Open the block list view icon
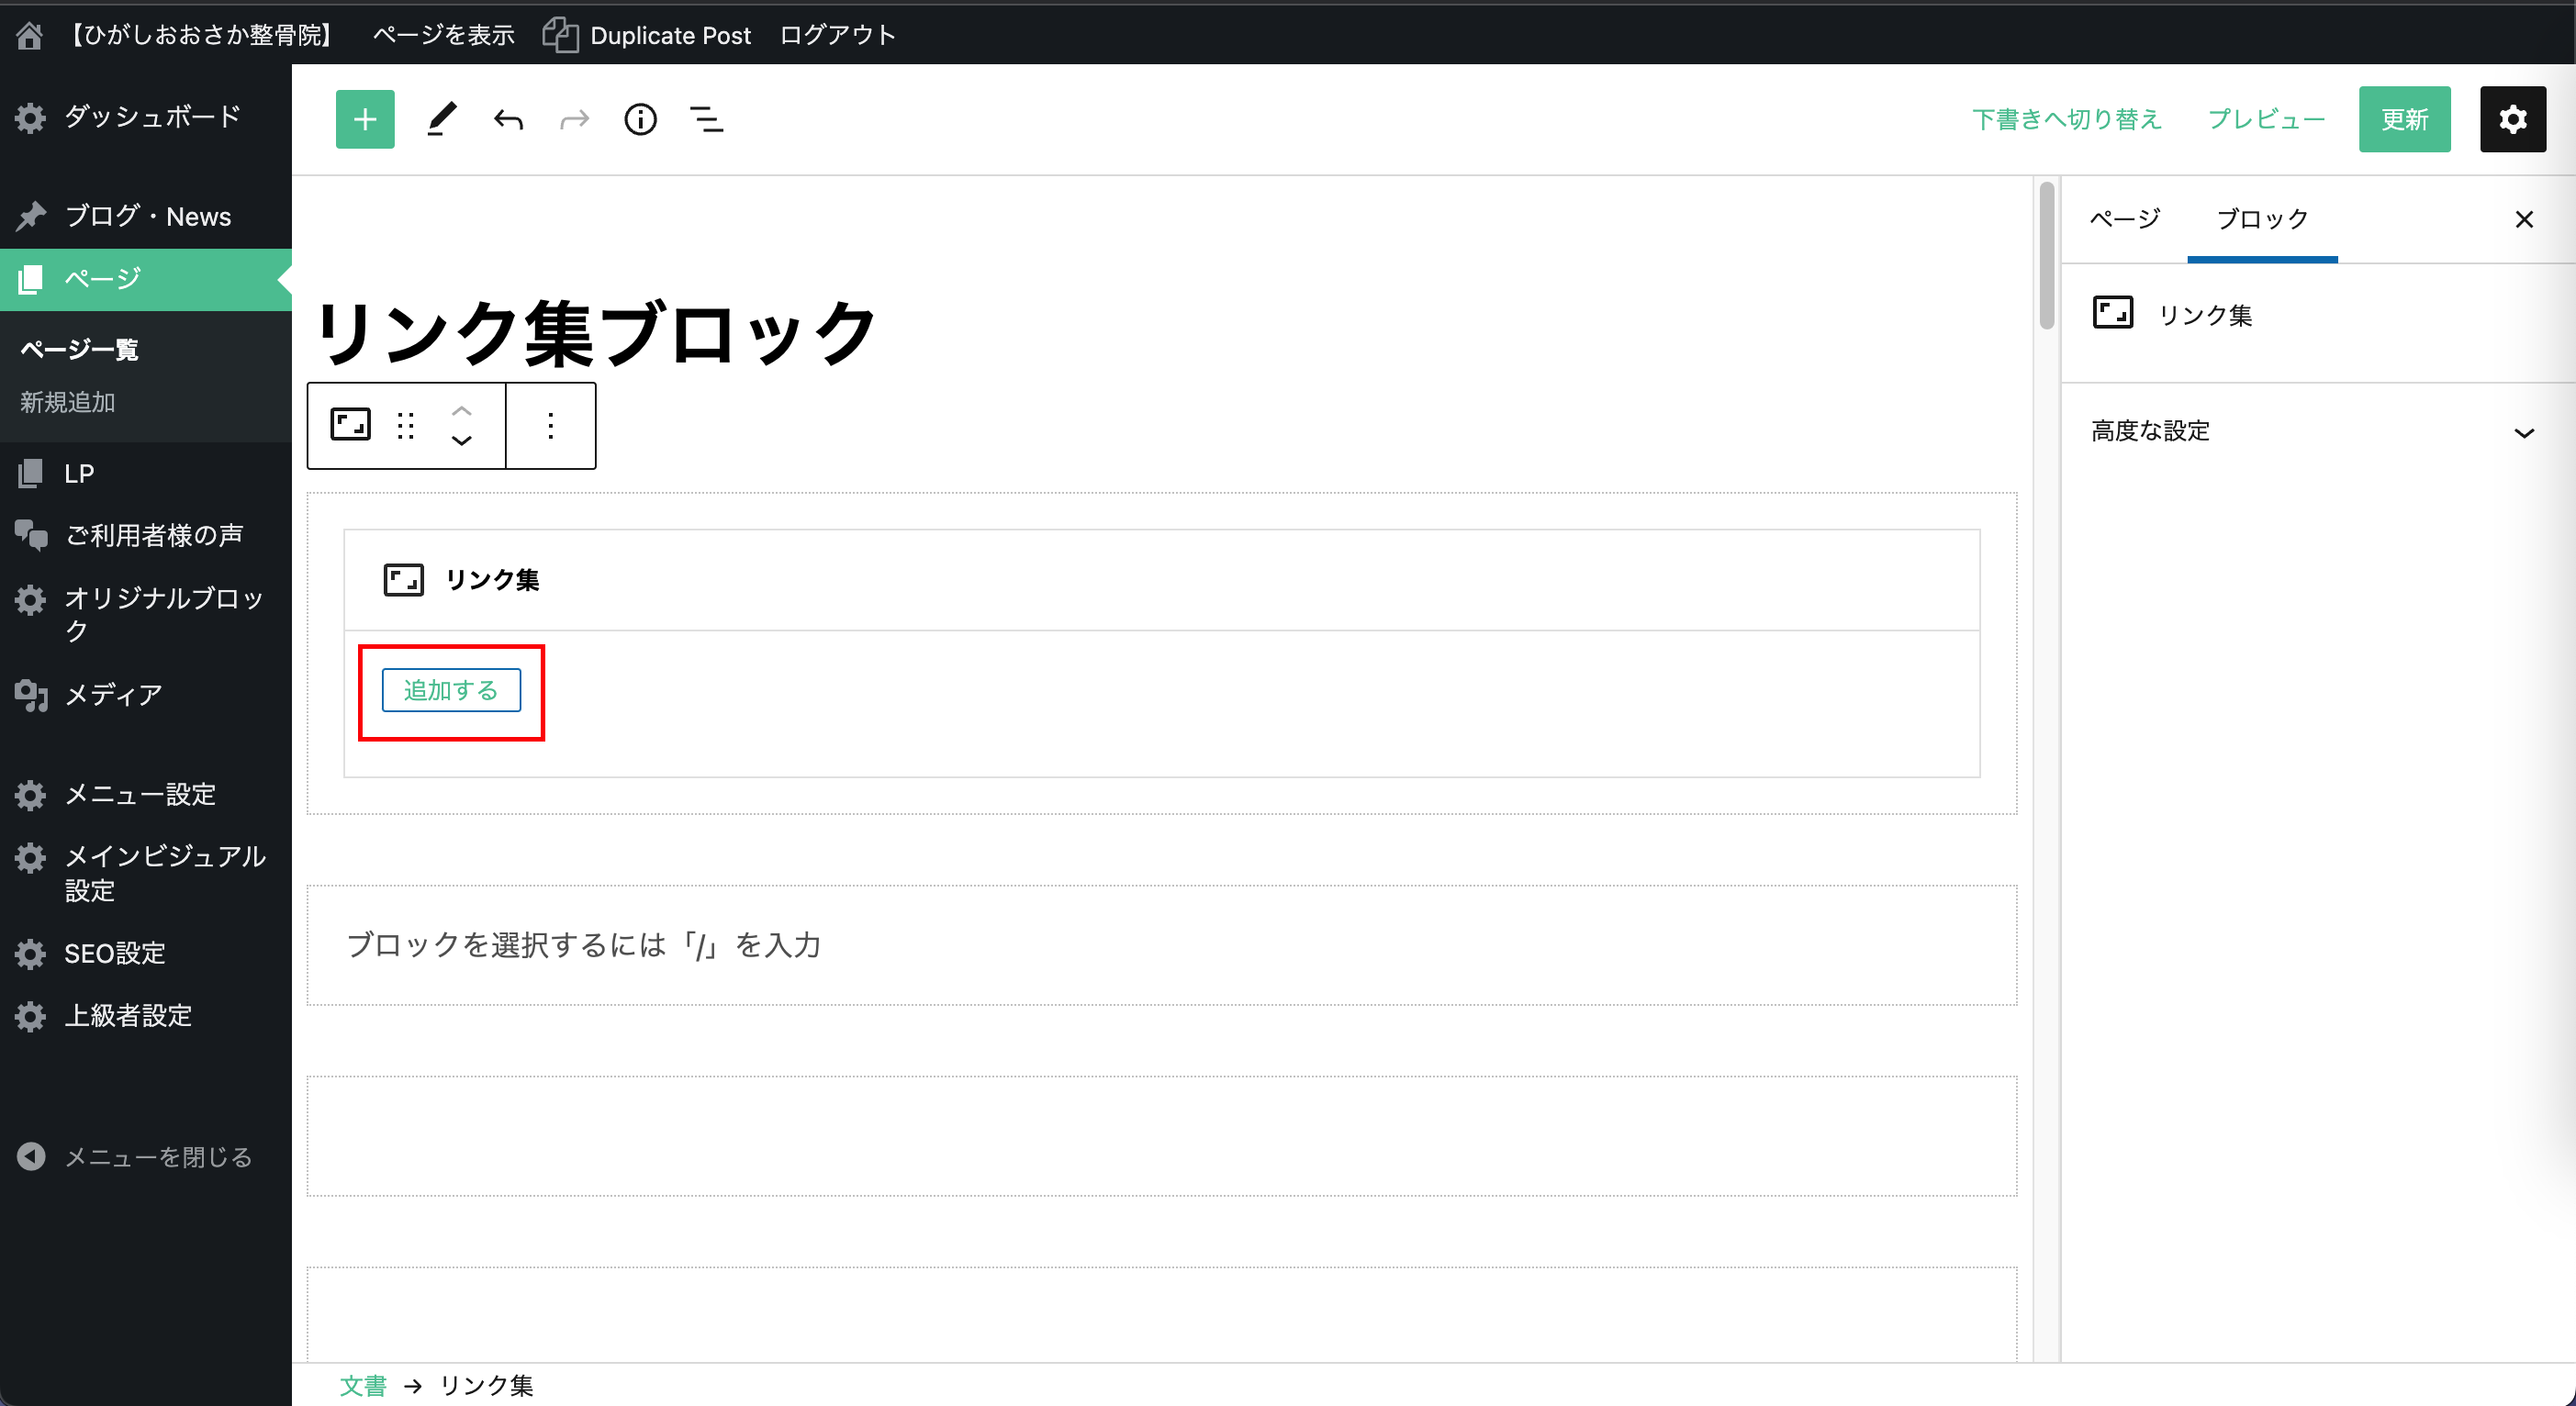This screenshot has height=1406, width=2576. pos(707,120)
